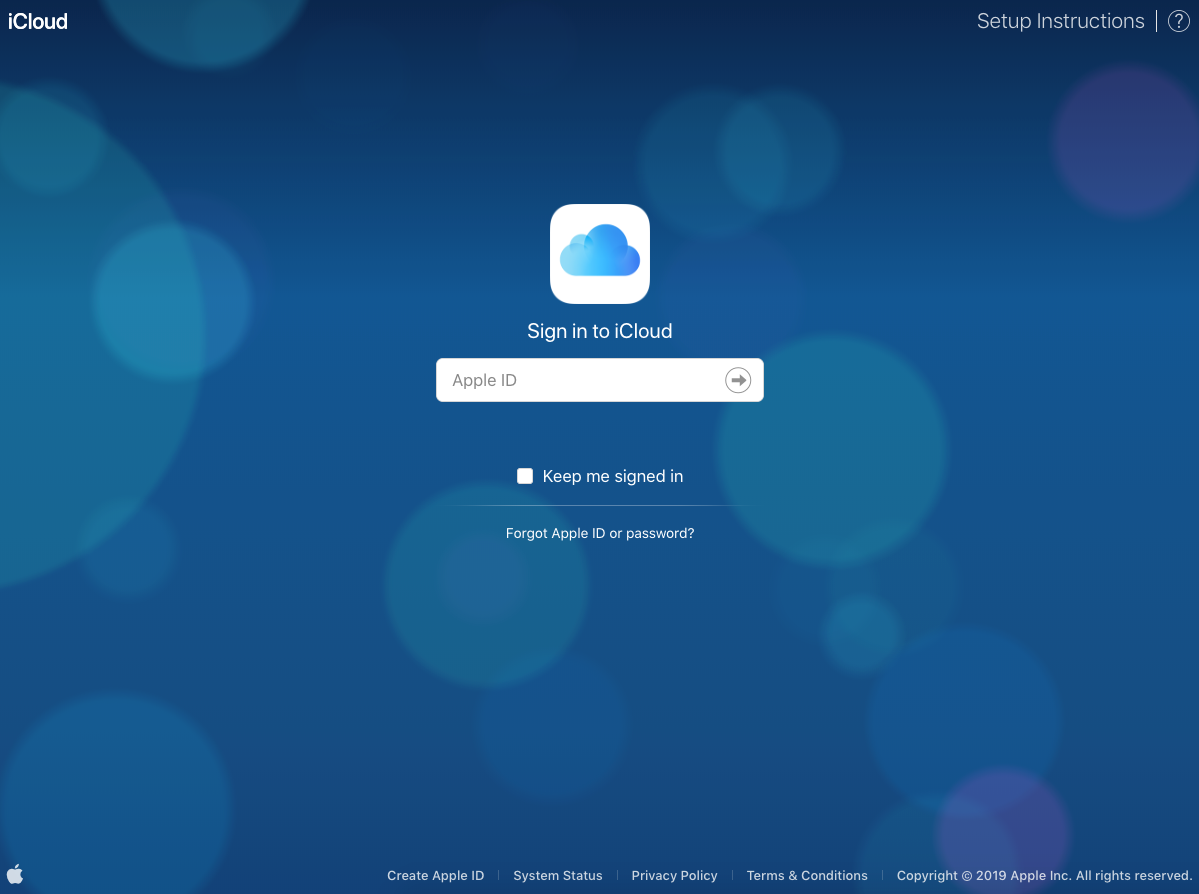Click the Apple logo in the footer
Viewport: 1199px width, 894px height.
click(15, 873)
